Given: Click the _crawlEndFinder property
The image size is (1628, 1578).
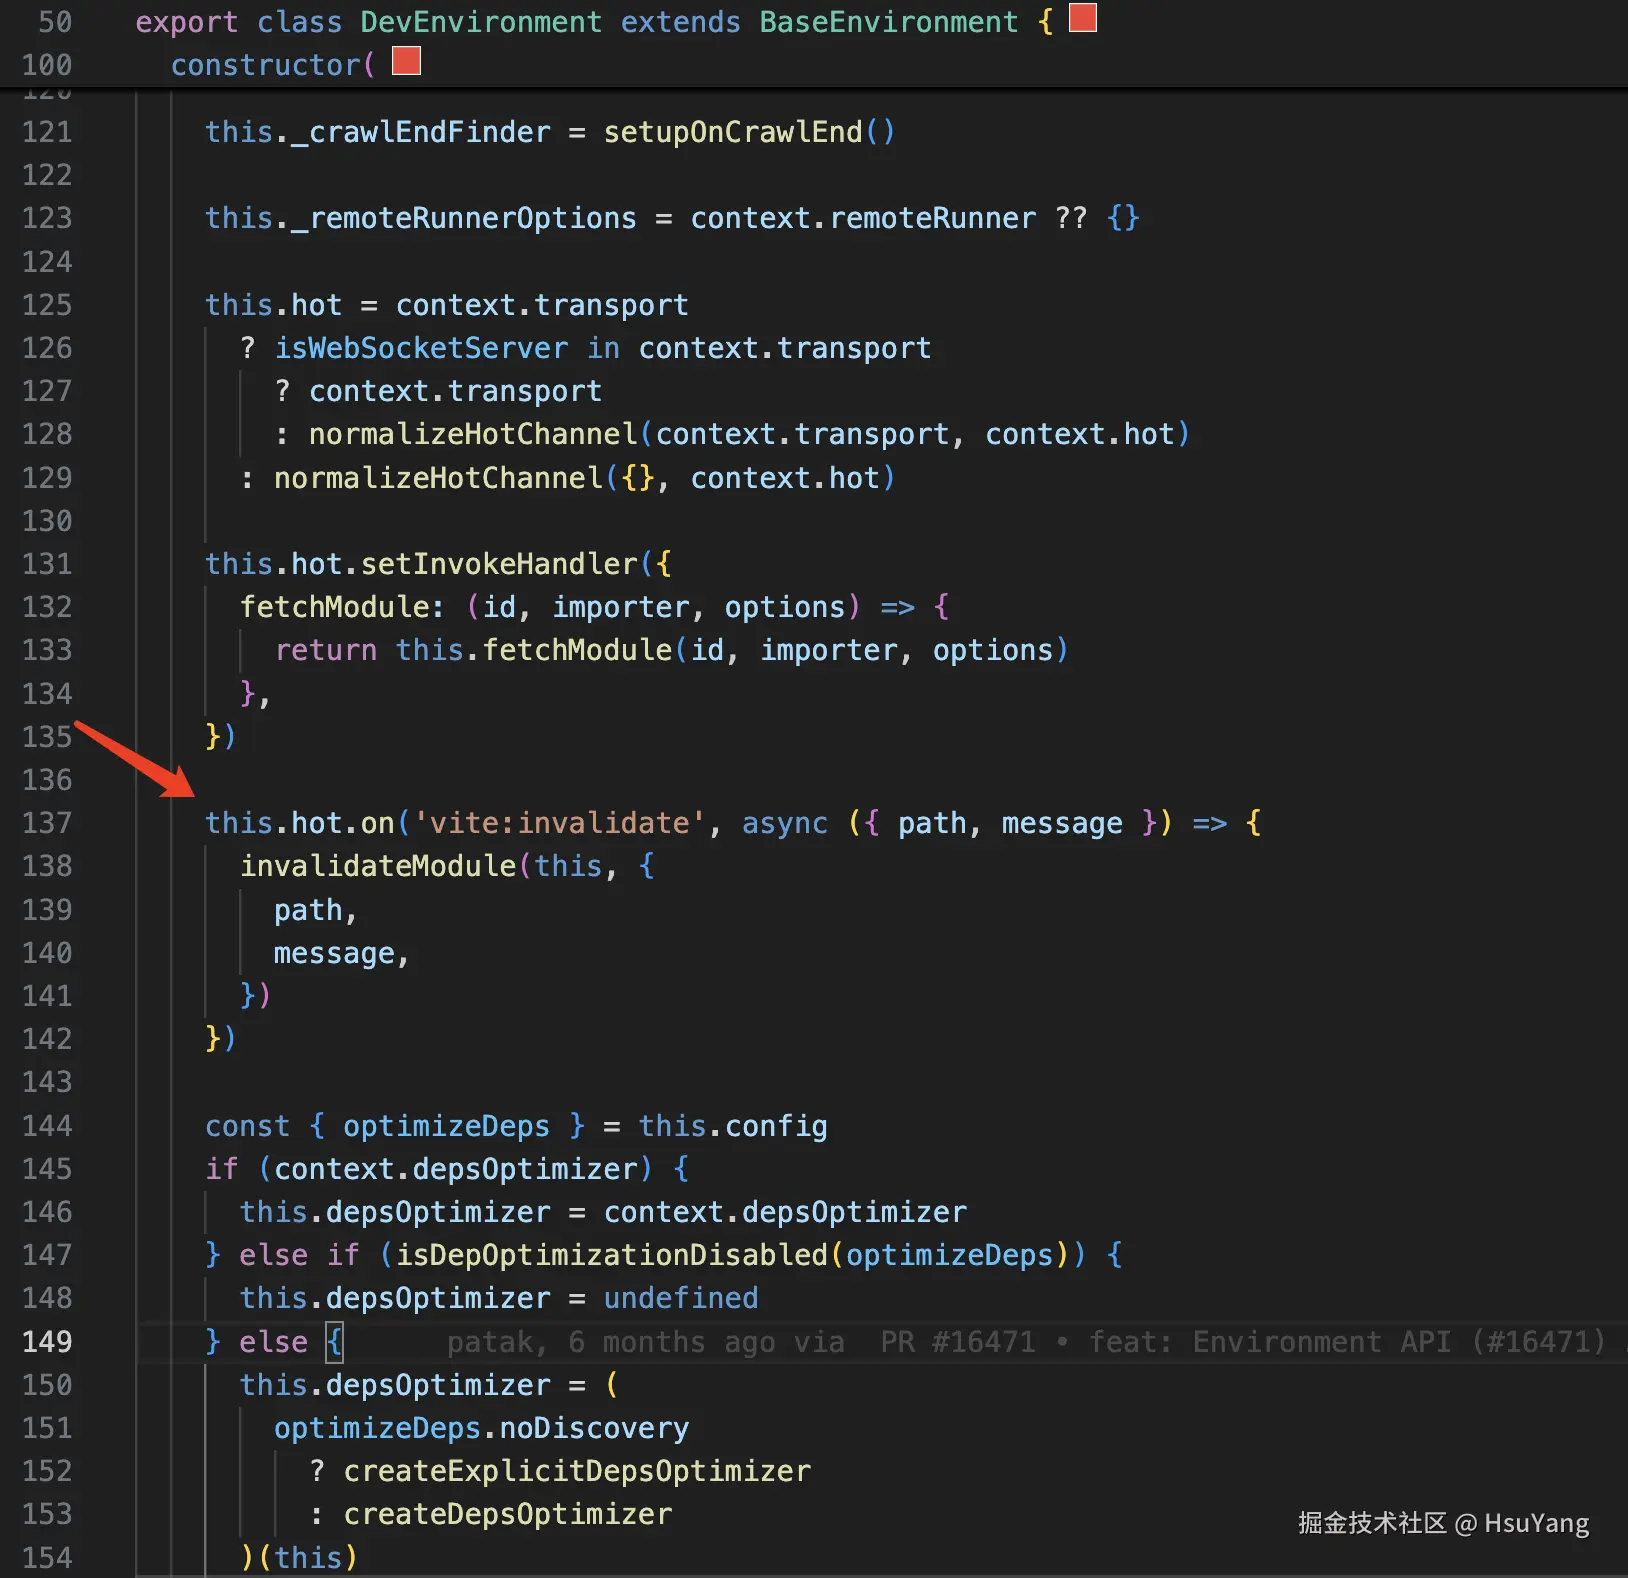Looking at the screenshot, I should pyautogui.click(x=420, y=132).
